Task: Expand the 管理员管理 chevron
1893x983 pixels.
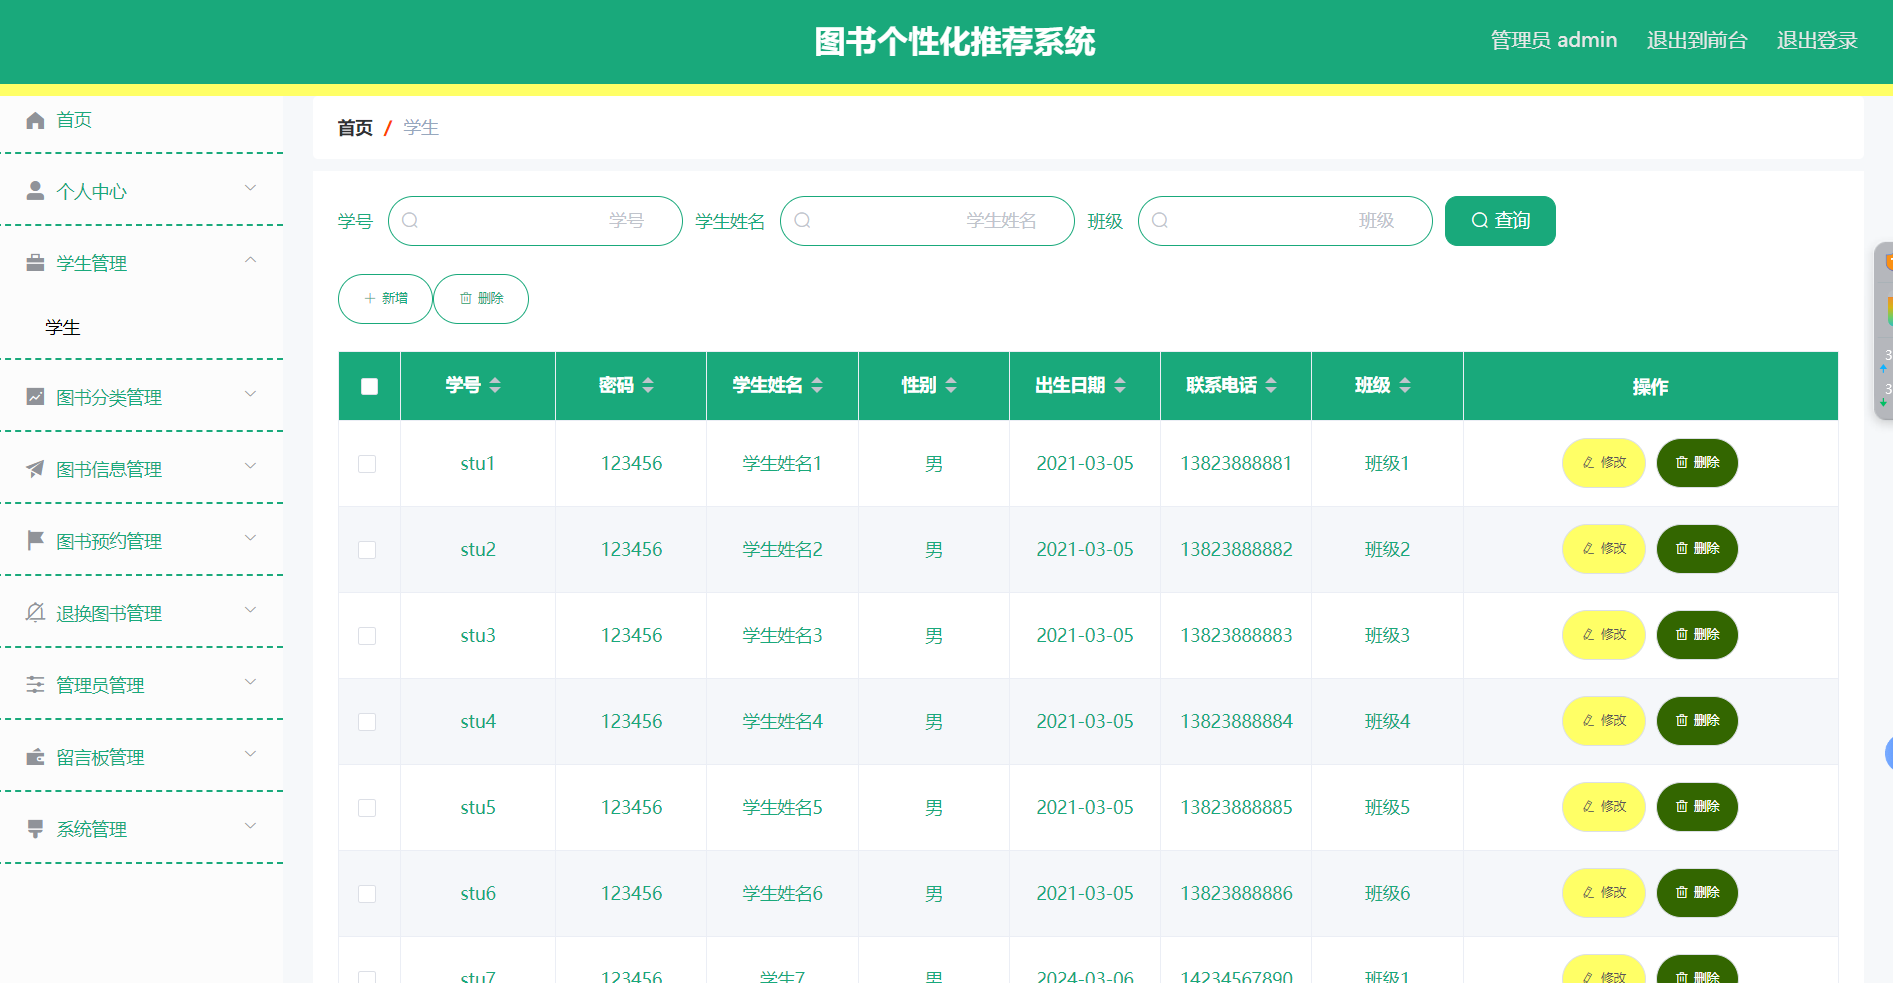Action: click(251, 682)
